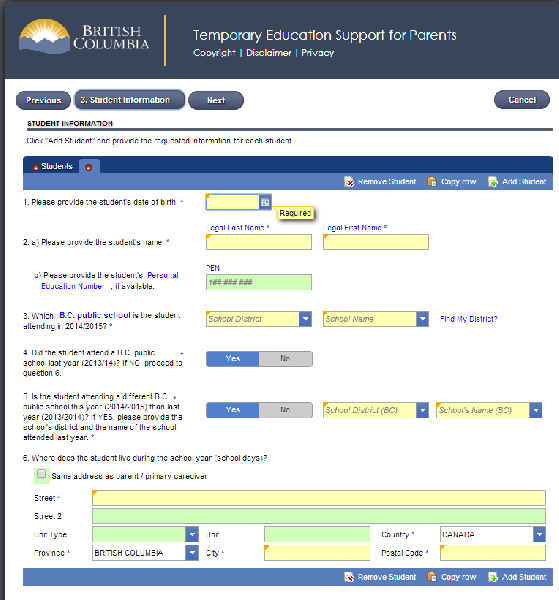Image resolution: width=559 pixels, height=600 pixels.
Task: Open the Find My District link
Action: (469, 319)
